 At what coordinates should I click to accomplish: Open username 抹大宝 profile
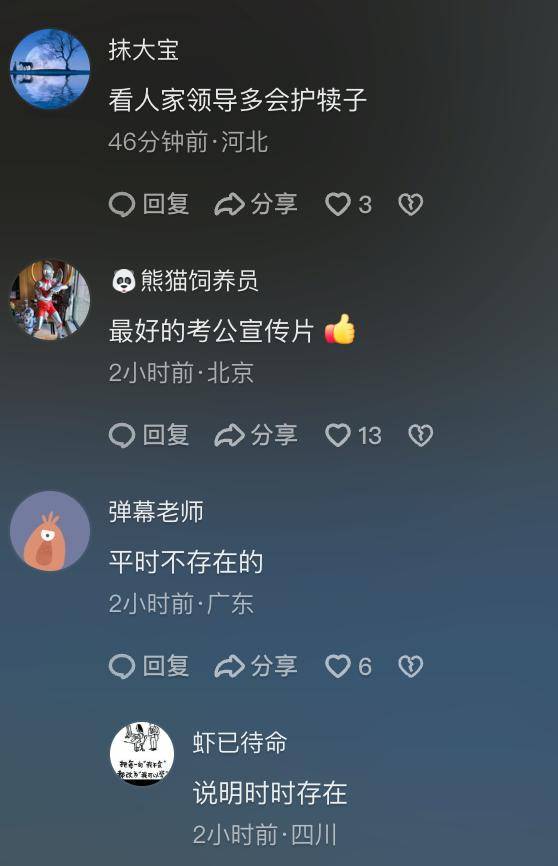tap(144, 50)
